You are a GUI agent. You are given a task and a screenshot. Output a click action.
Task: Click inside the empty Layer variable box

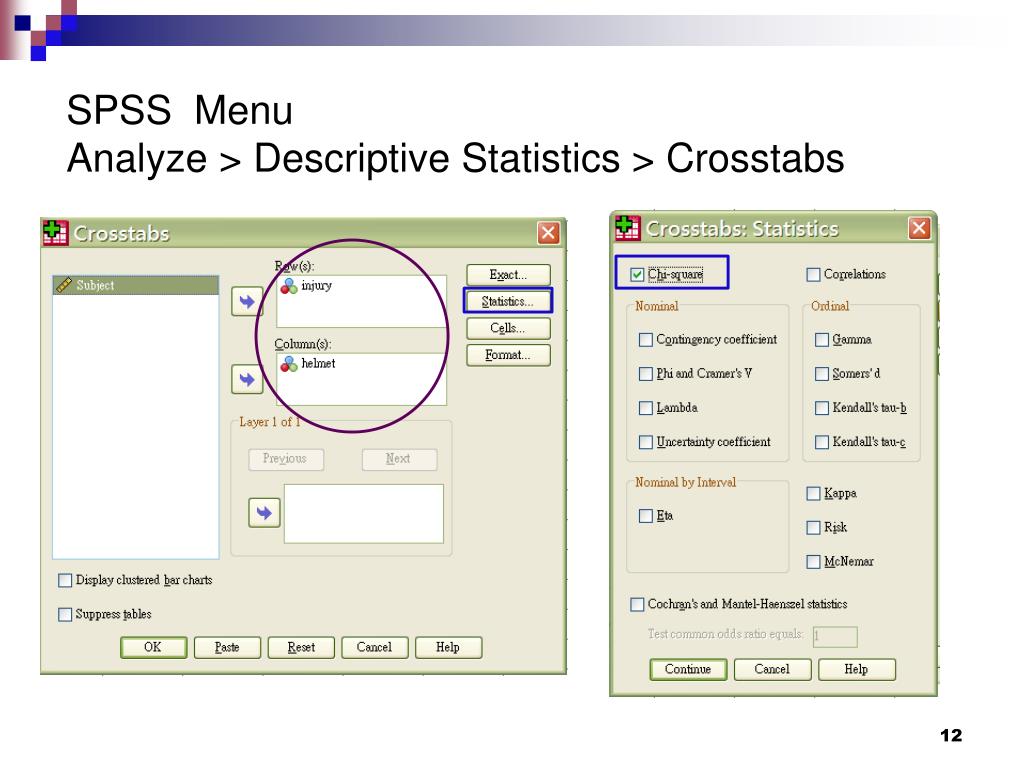[x=364, y=513]
